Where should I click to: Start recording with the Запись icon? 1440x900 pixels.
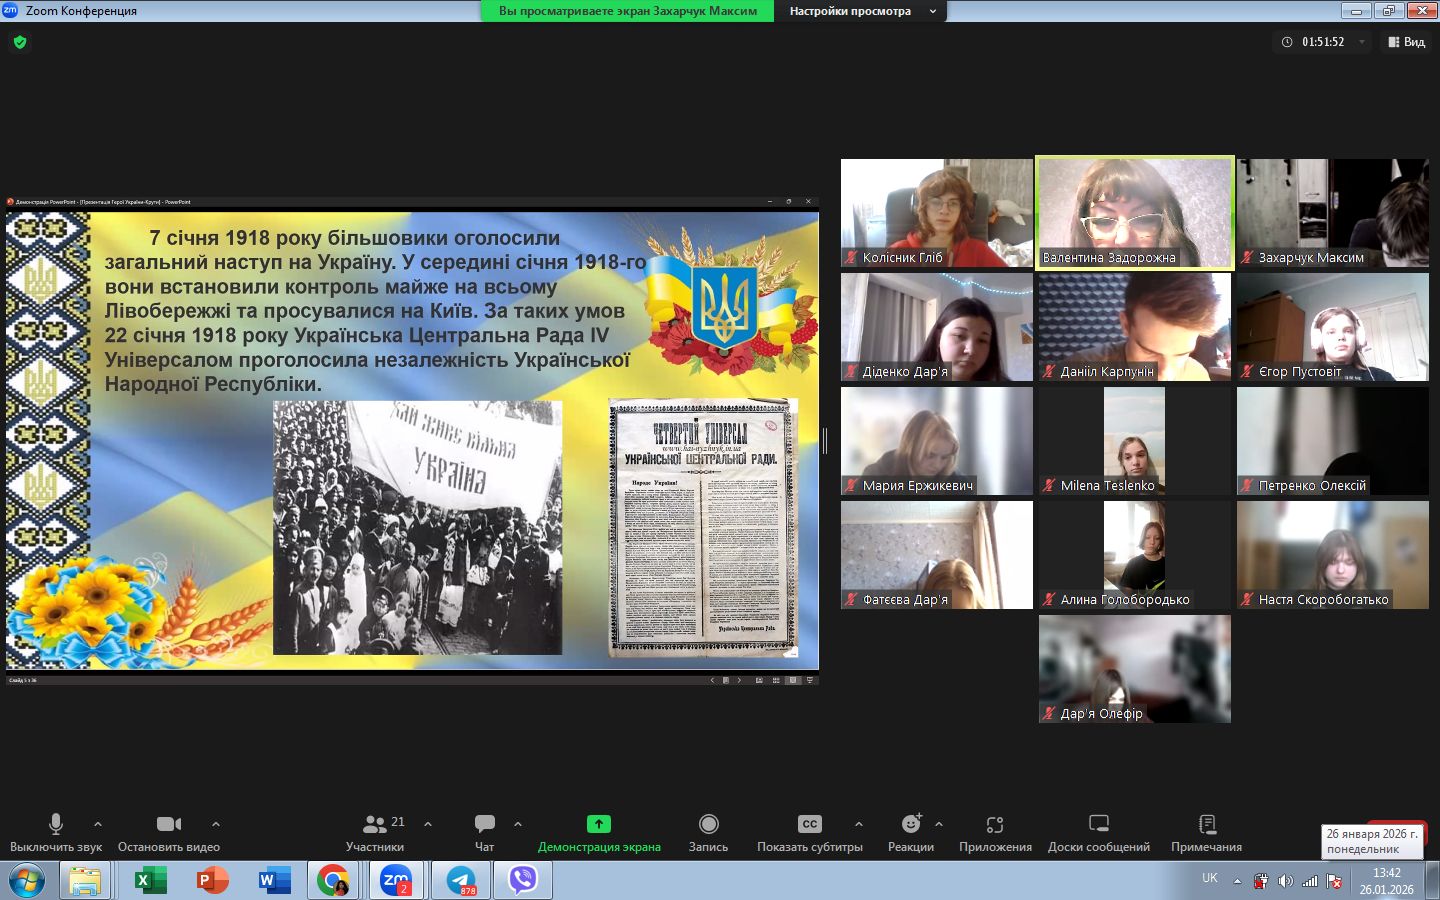(x=708, y=825)
